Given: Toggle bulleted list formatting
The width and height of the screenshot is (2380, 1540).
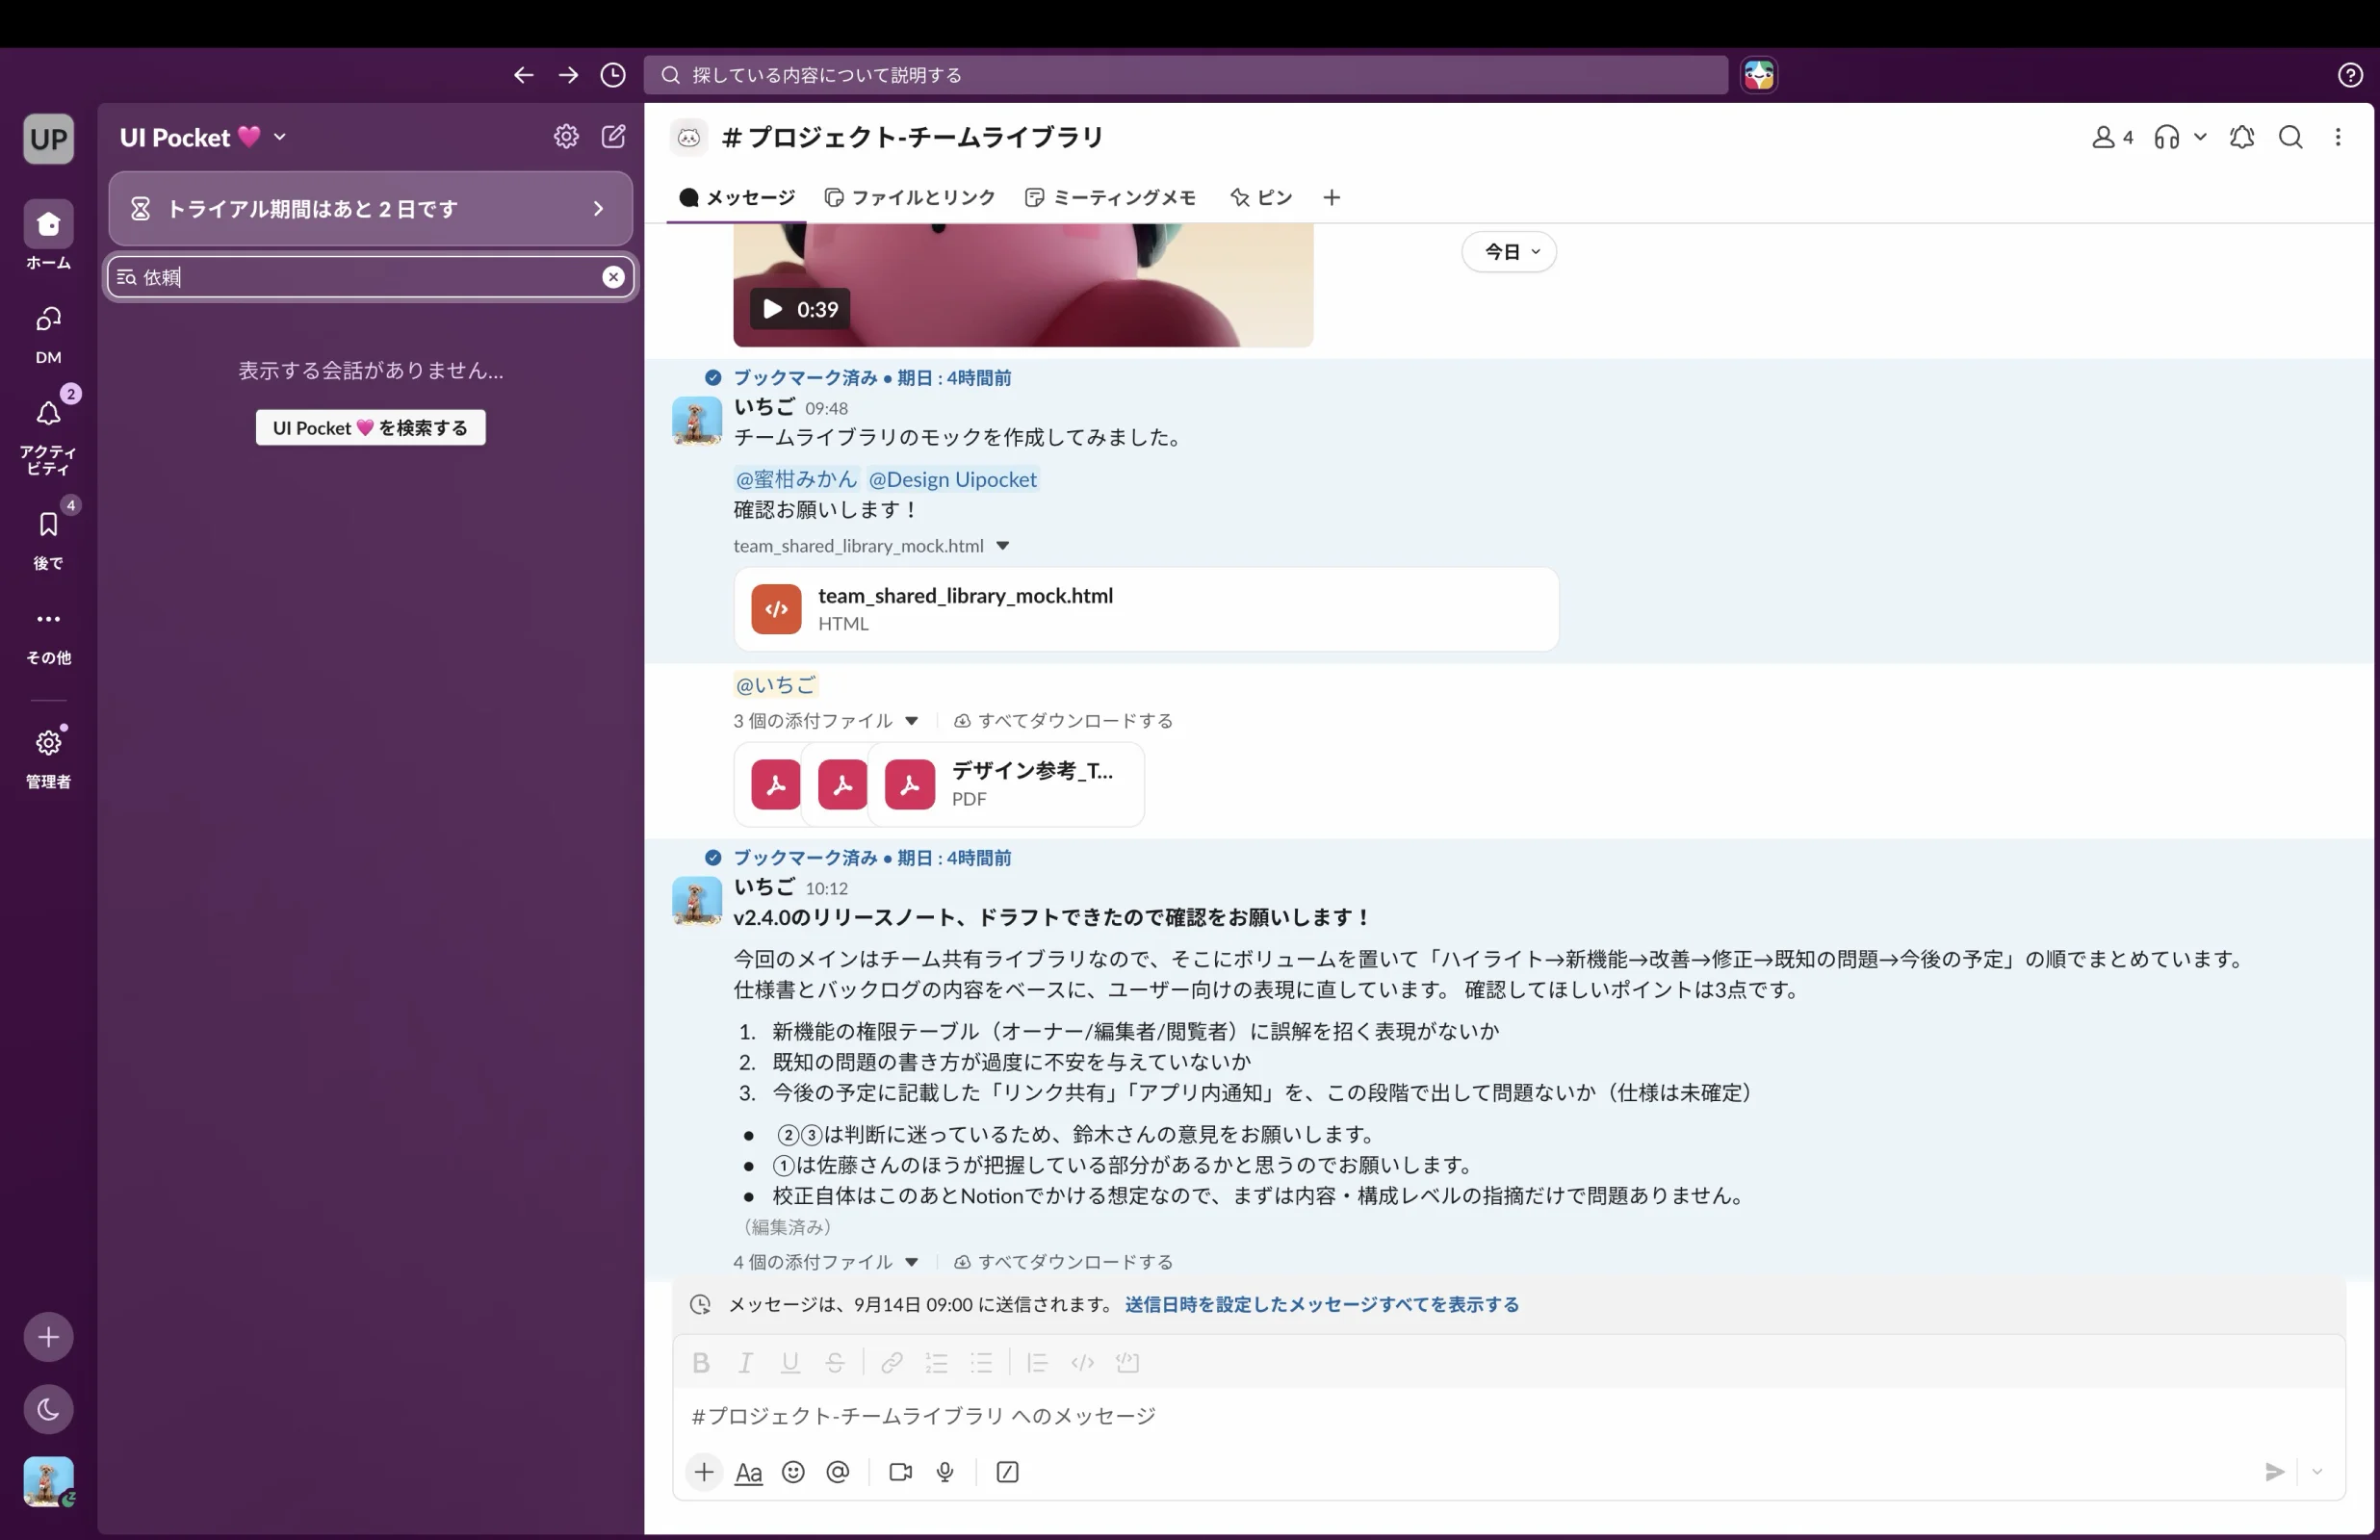Looking at the screenshot, I should click(981, 1362).
